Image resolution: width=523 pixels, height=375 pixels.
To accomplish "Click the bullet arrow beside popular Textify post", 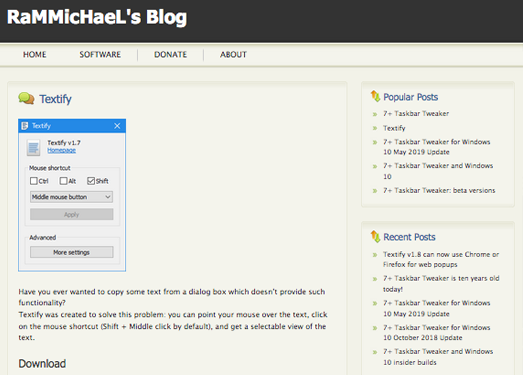I will [375, 128].
